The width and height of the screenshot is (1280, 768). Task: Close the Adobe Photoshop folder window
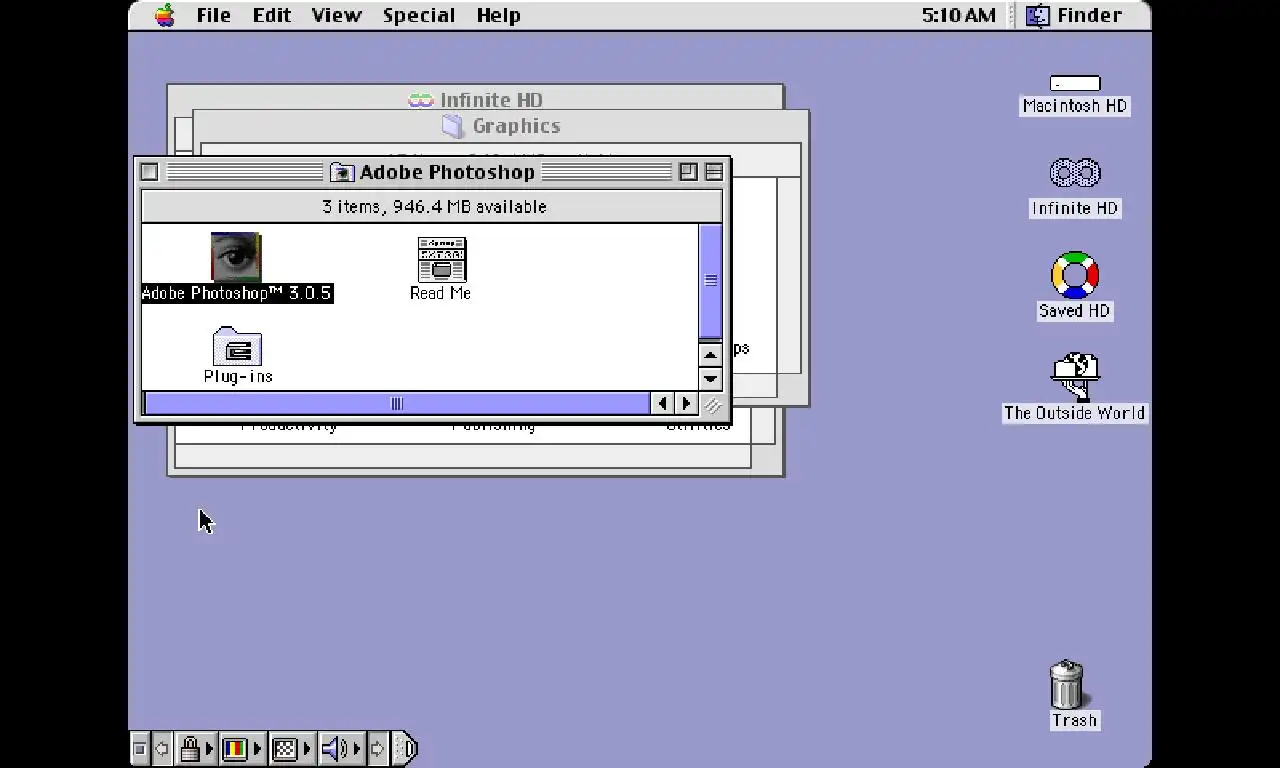(149, 172)
